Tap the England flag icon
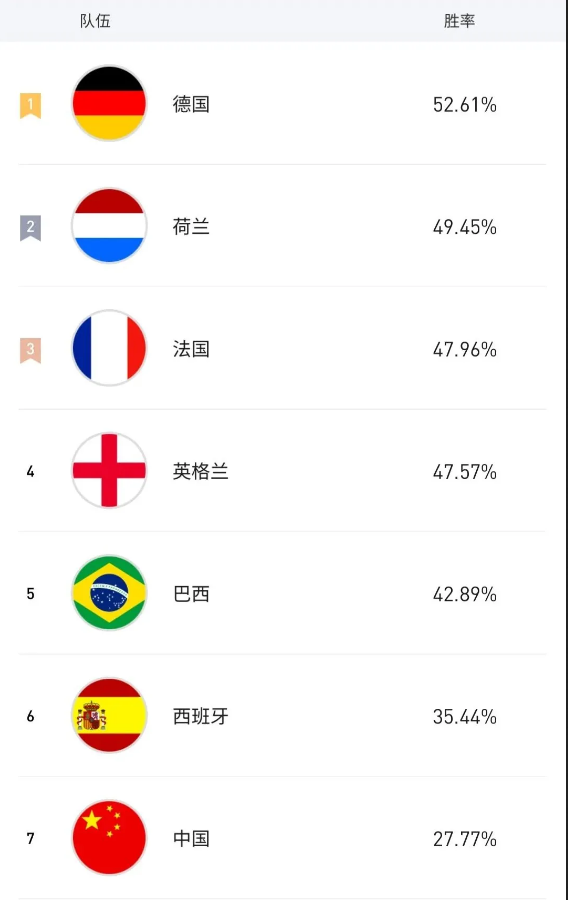This screenshot has height=900, width=568. pyautogui.click(x=109, y=471)
